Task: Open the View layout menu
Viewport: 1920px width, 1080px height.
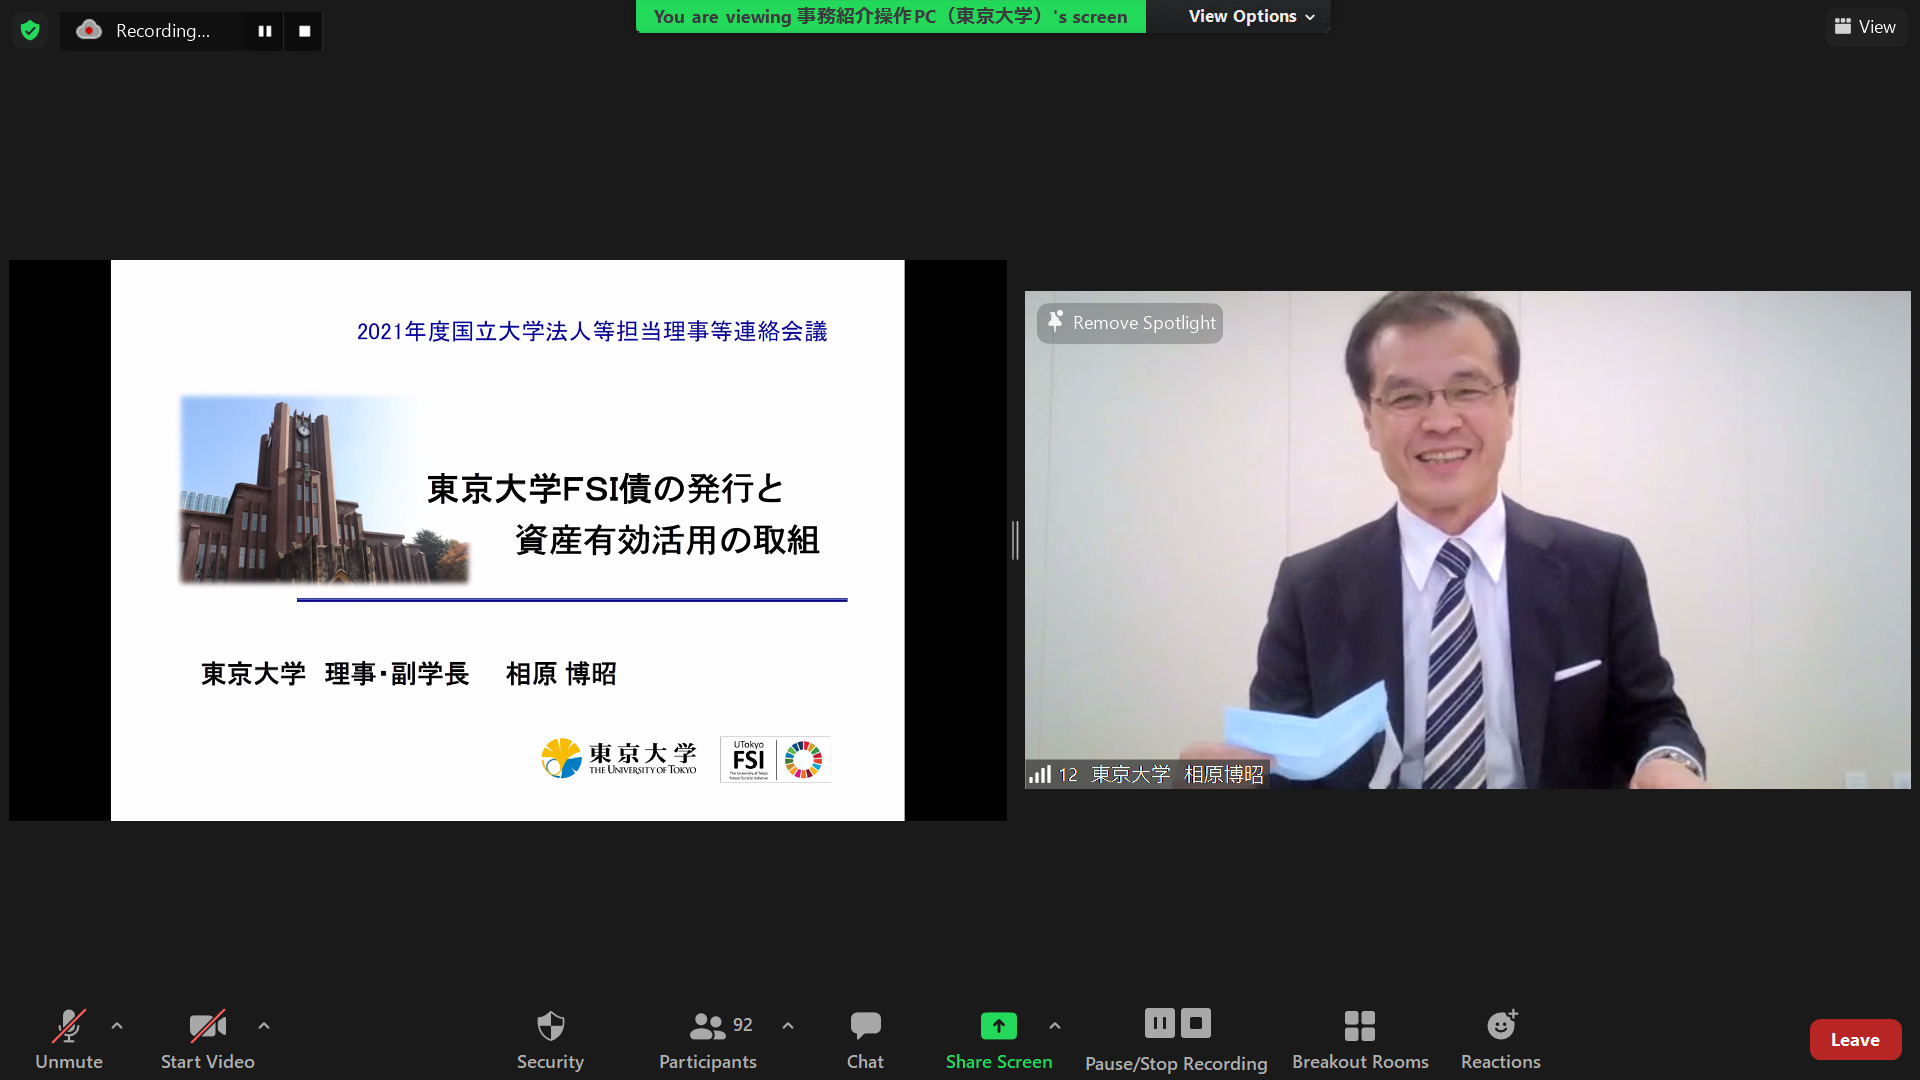Action: (1865, 27)
